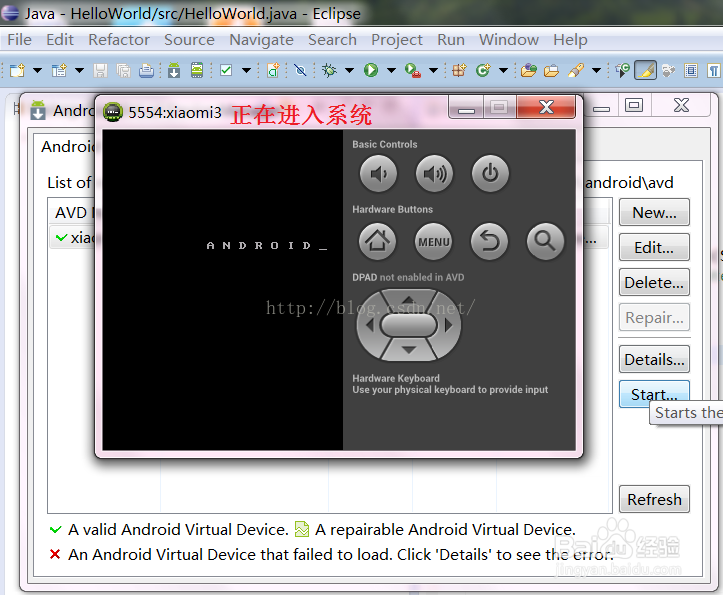Click the green Run button icon

pyautogui.click(x=371, y=71)
